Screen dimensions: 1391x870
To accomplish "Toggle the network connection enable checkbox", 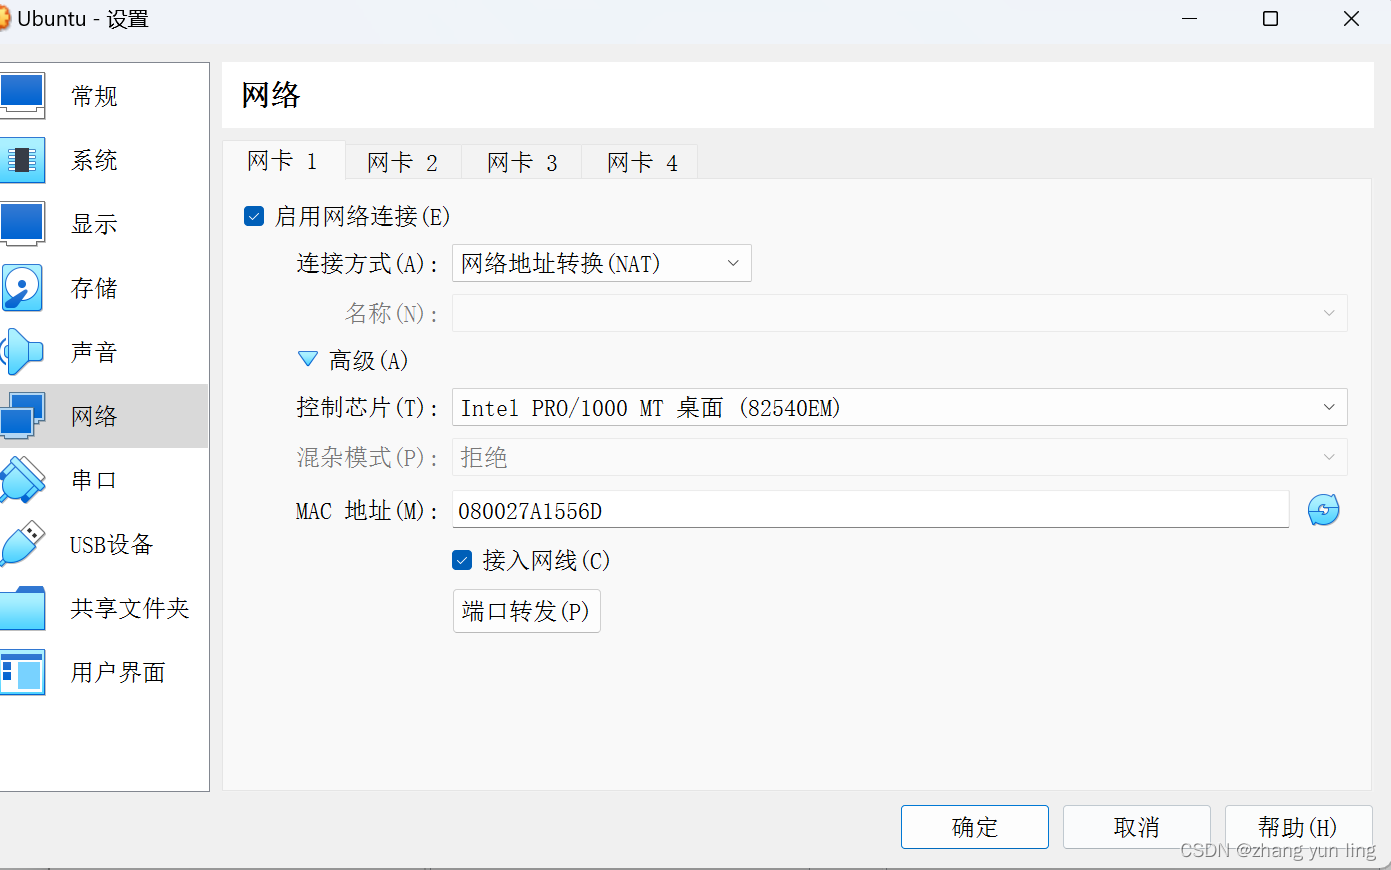I will click(x=253, y=215).
